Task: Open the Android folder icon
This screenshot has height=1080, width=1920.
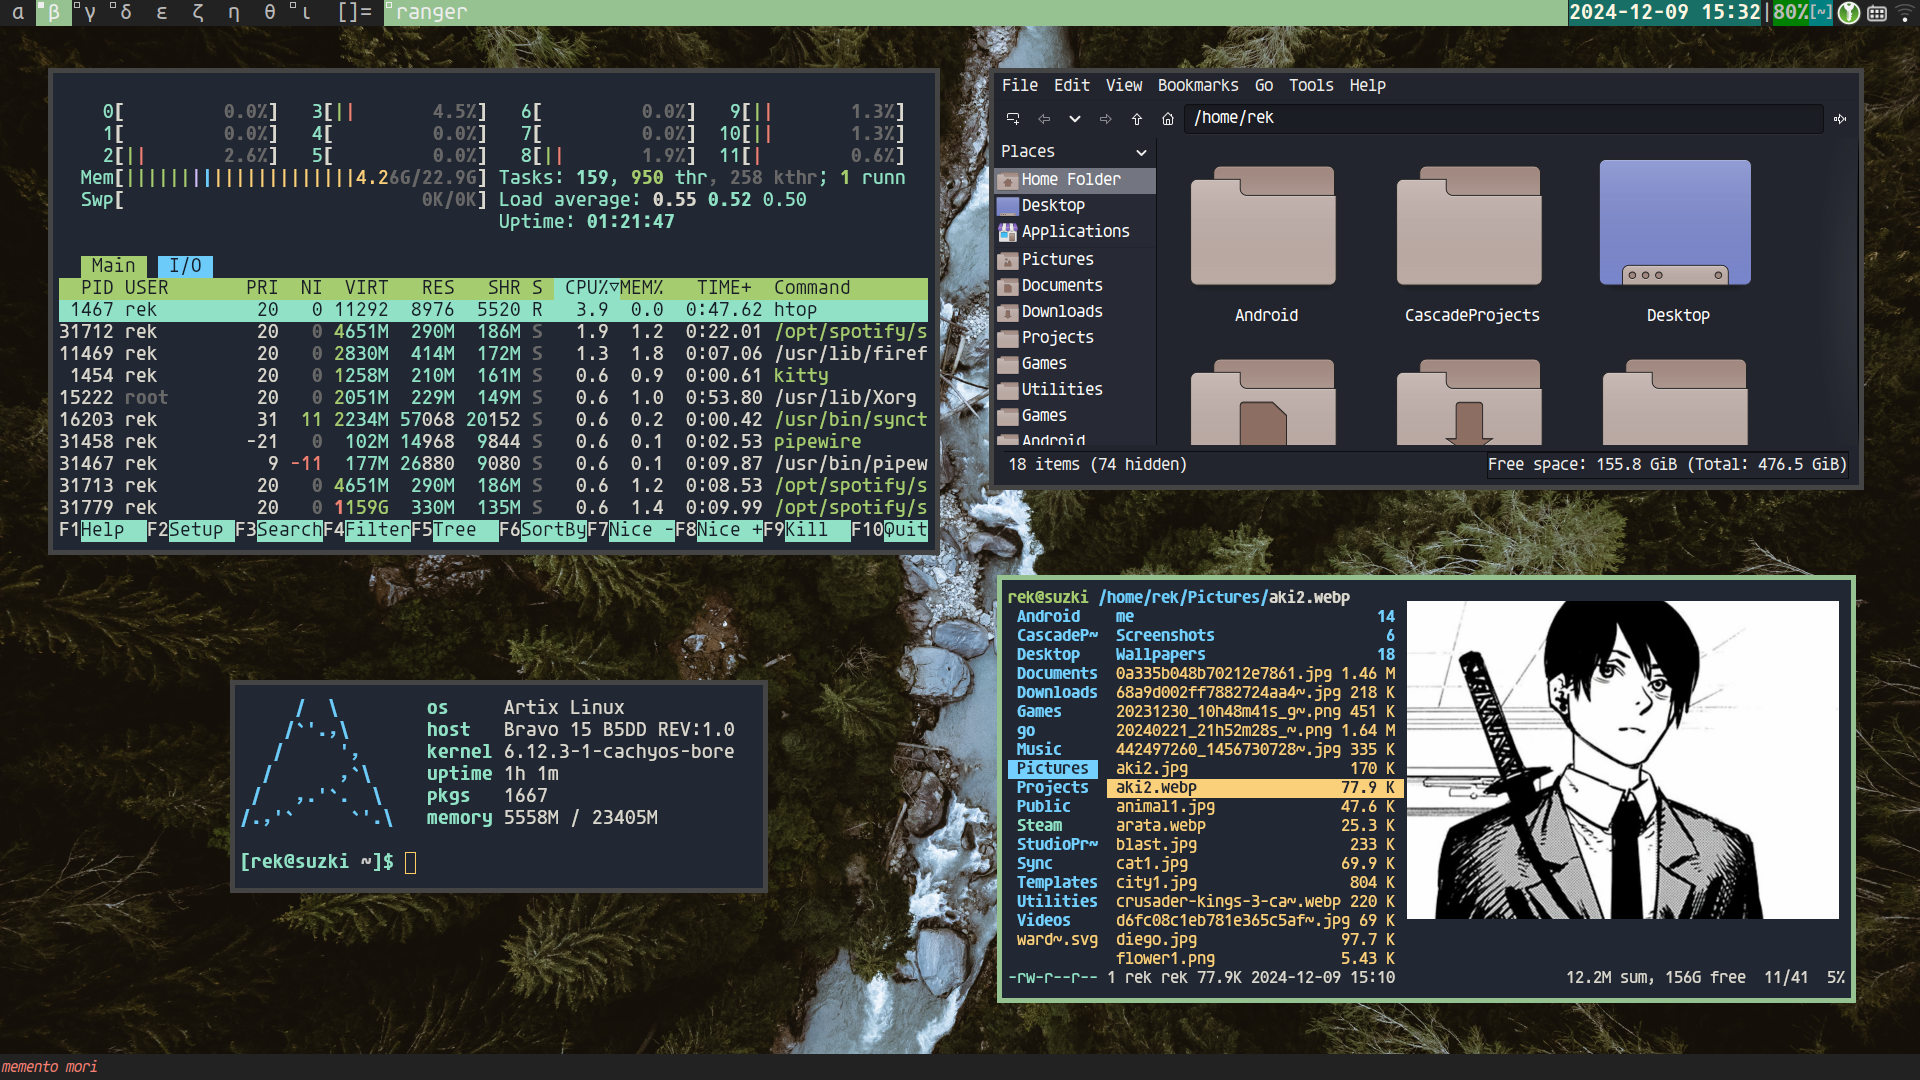Action: coord(1264,227)
